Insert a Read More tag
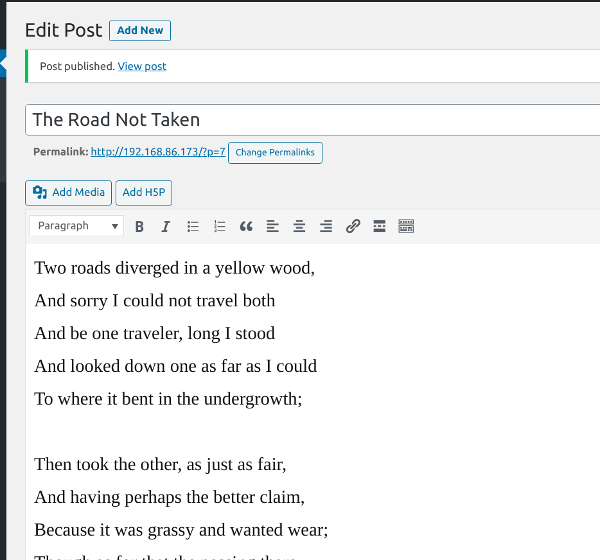 click(x=379, y=227)
